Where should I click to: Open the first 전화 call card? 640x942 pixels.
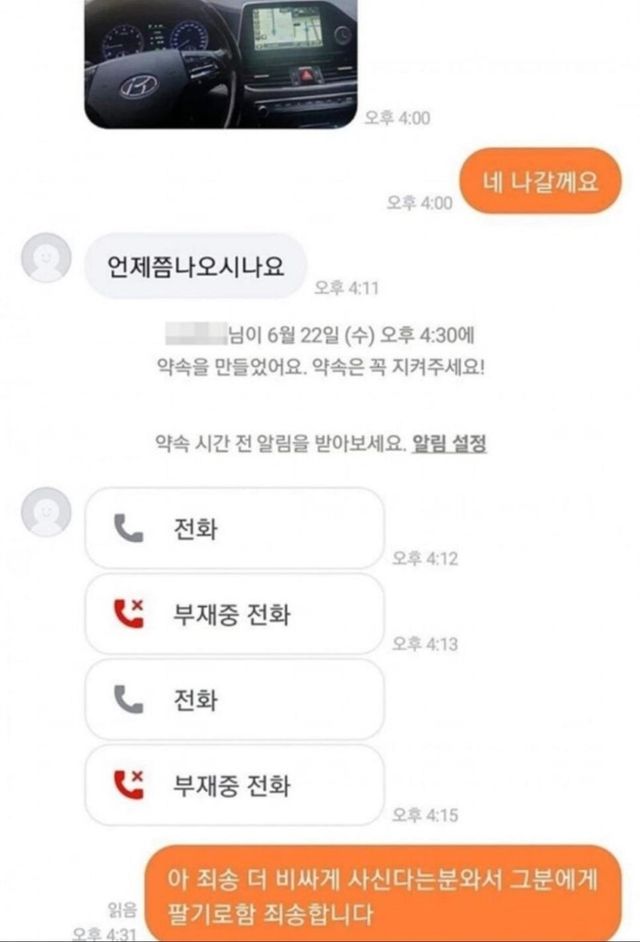[234, 529]
